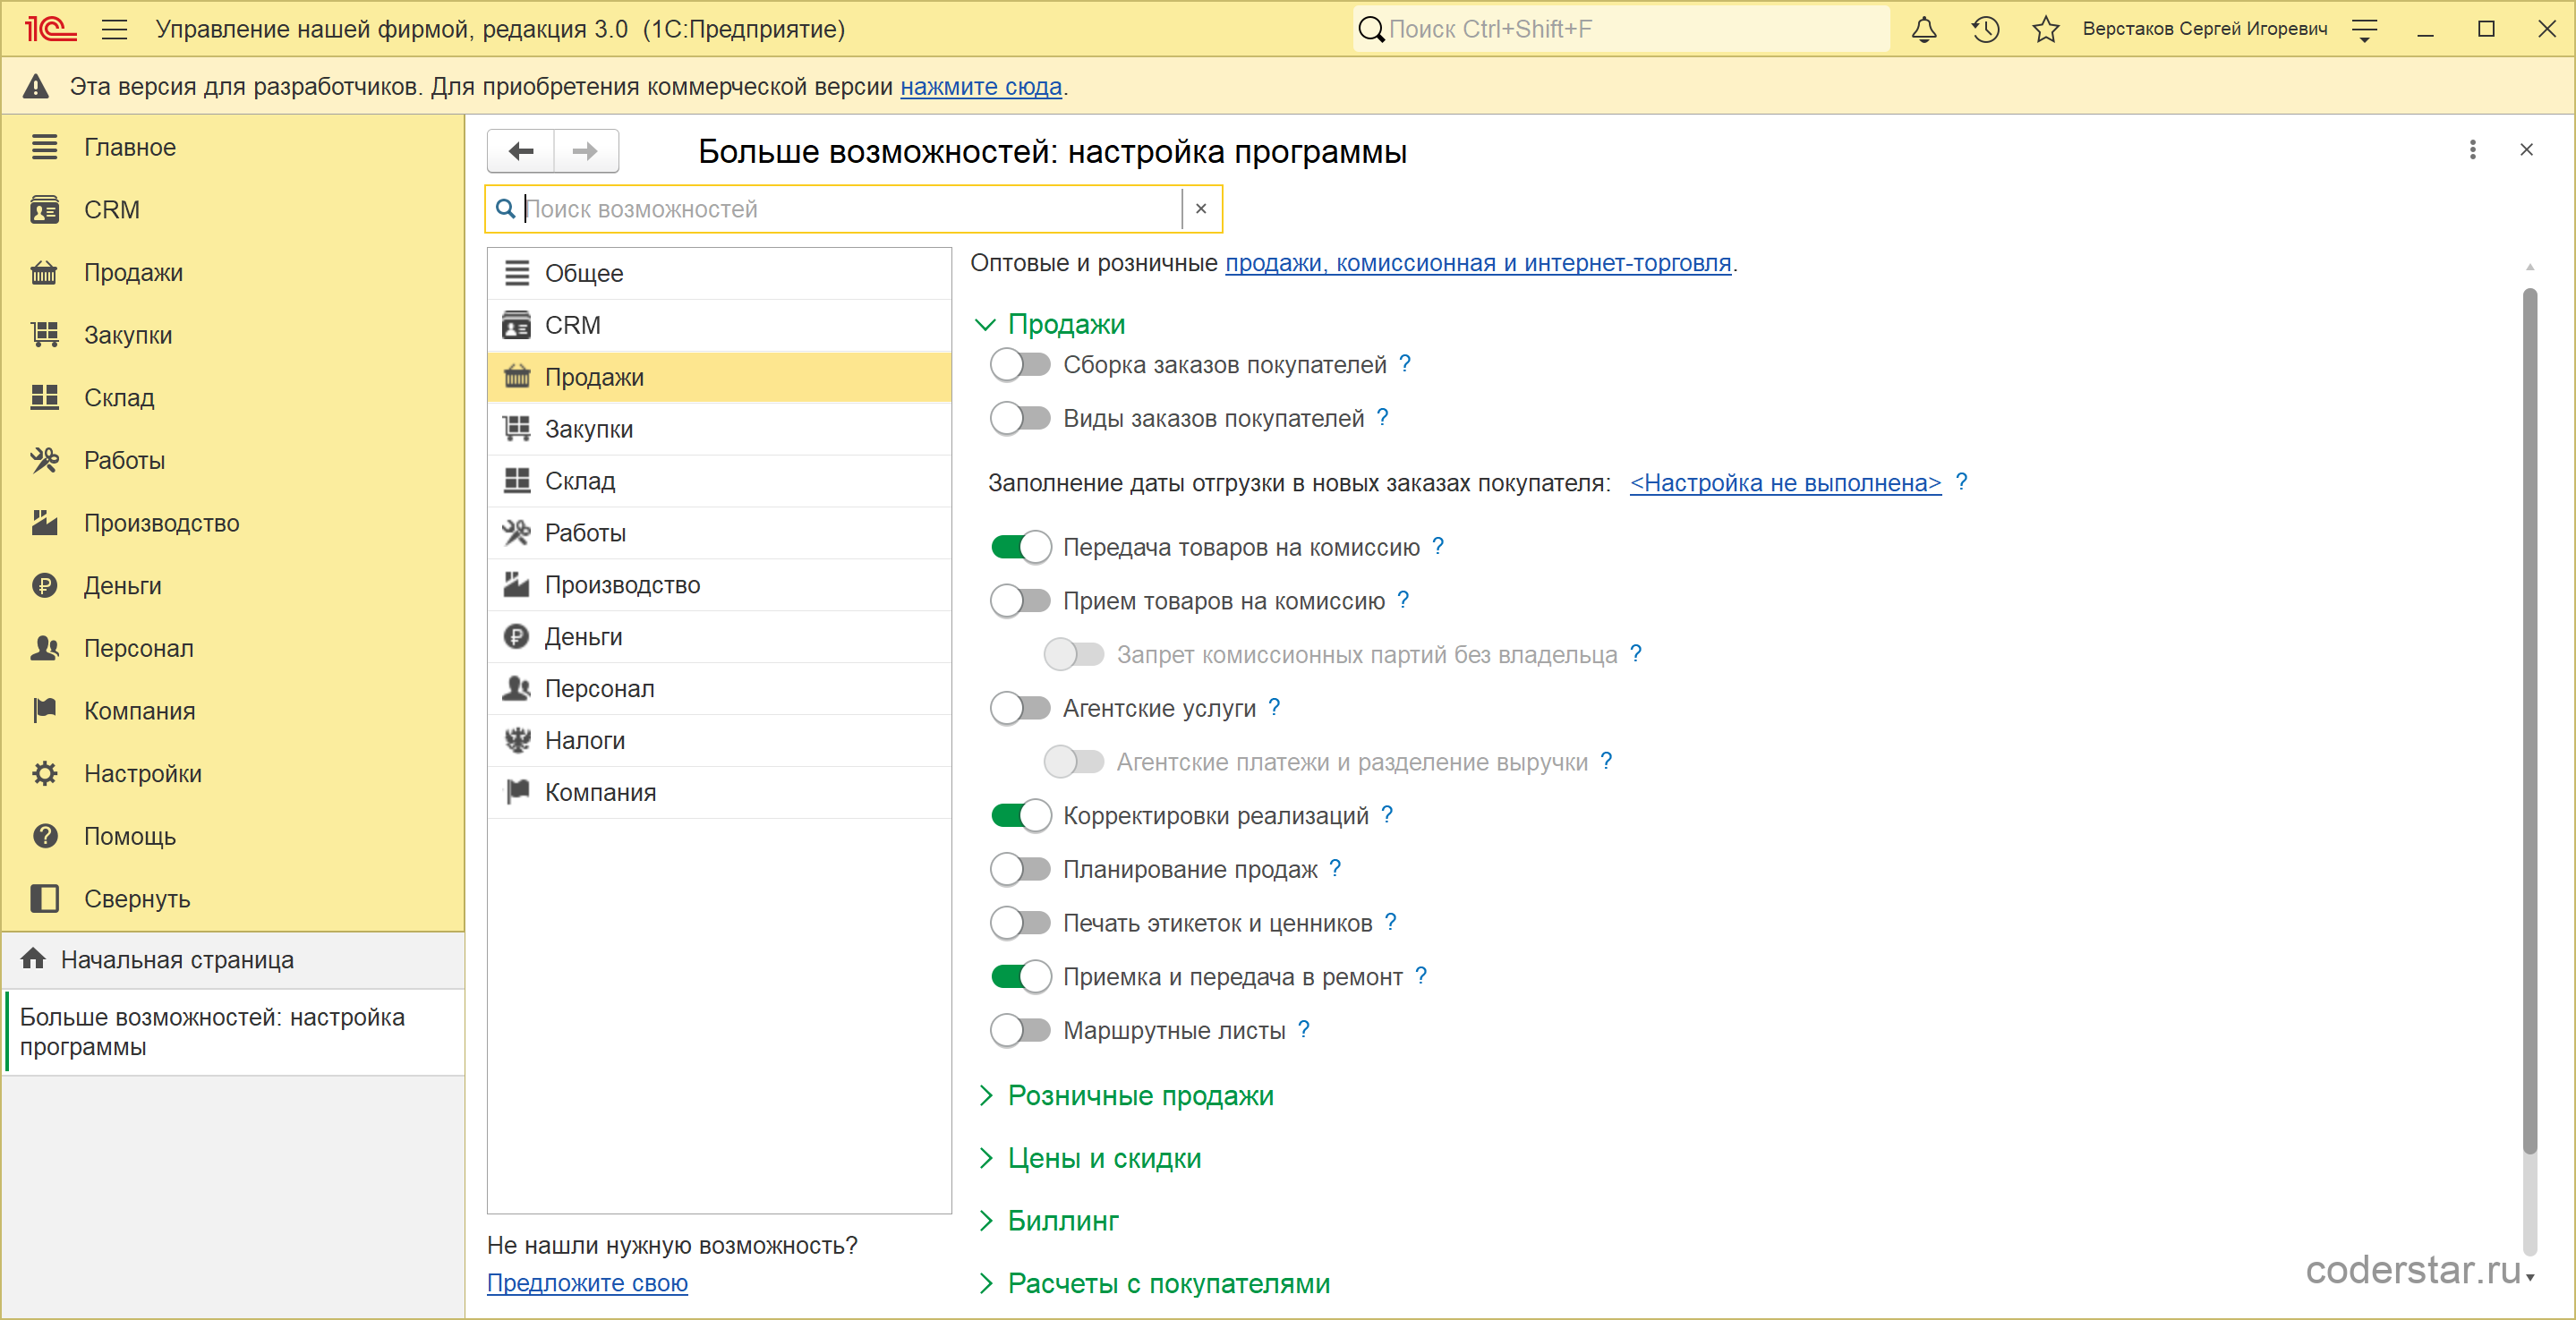Select Налоги in the settings category list
This screenshot has width=2576, height=1320.
coord(719,740)
